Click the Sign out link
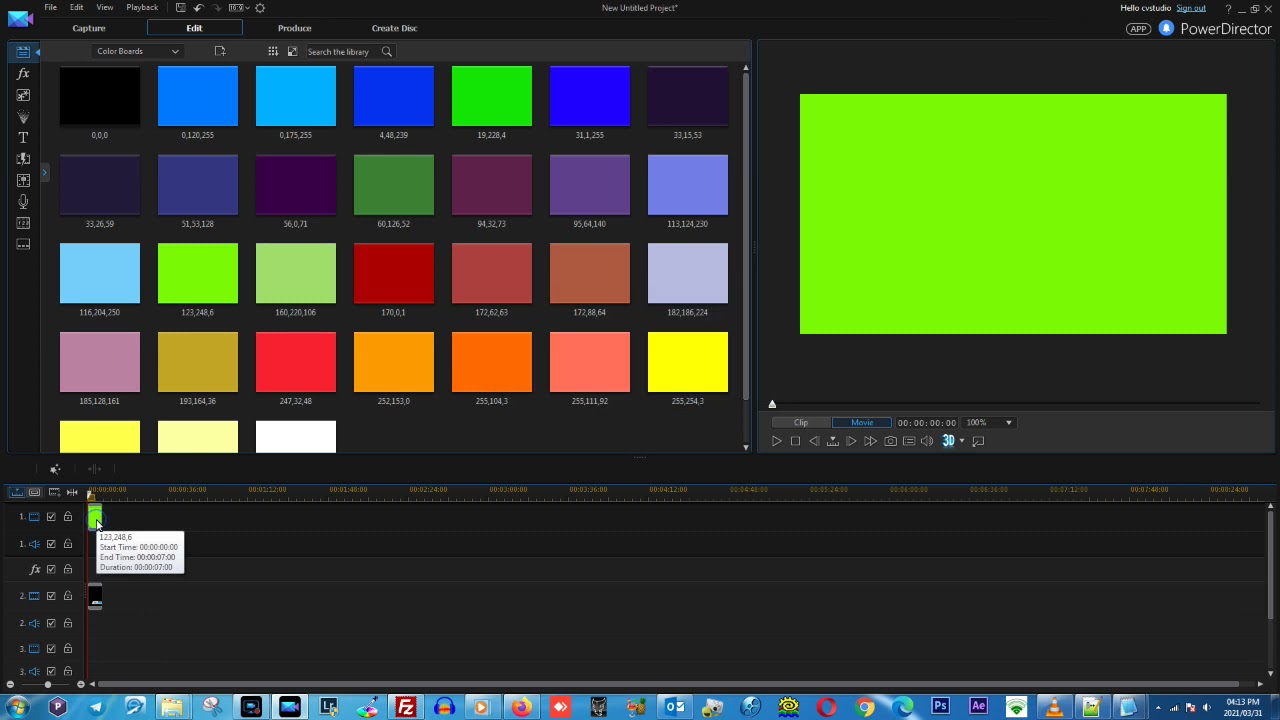Screen dimensions: 1280x720 coord(1191,8)
